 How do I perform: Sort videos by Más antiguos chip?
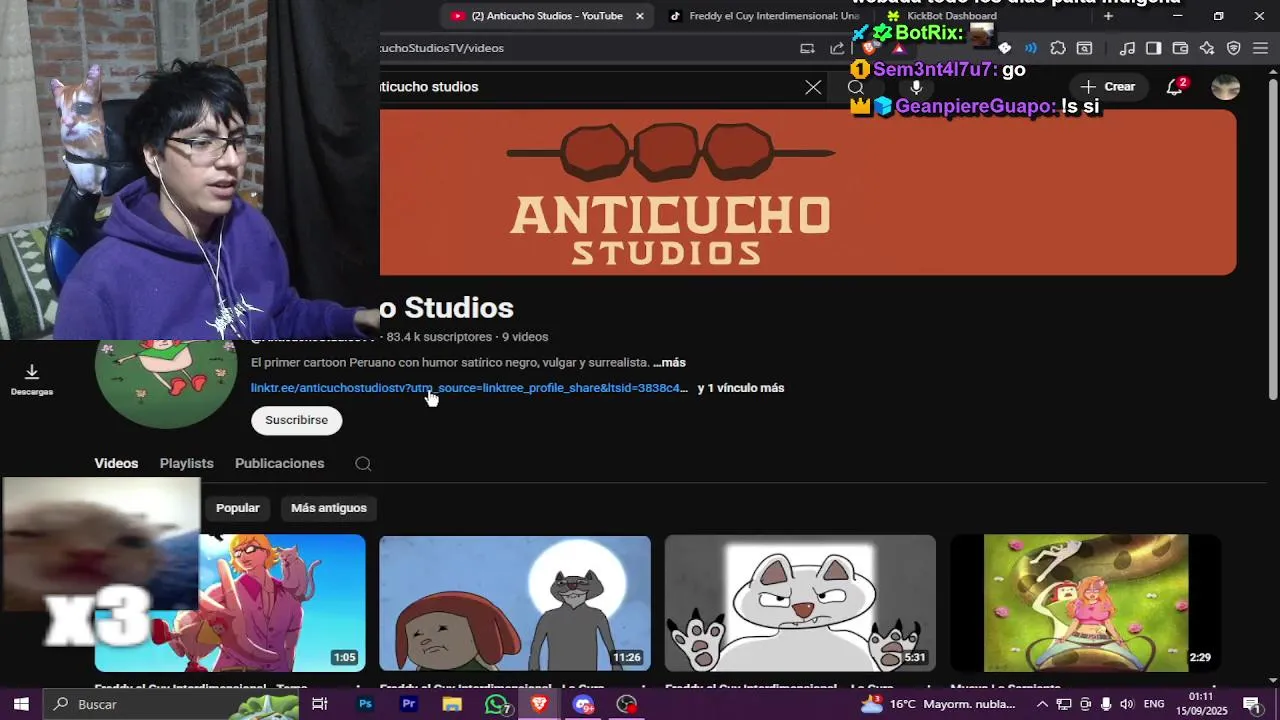[x=329, y=508]
